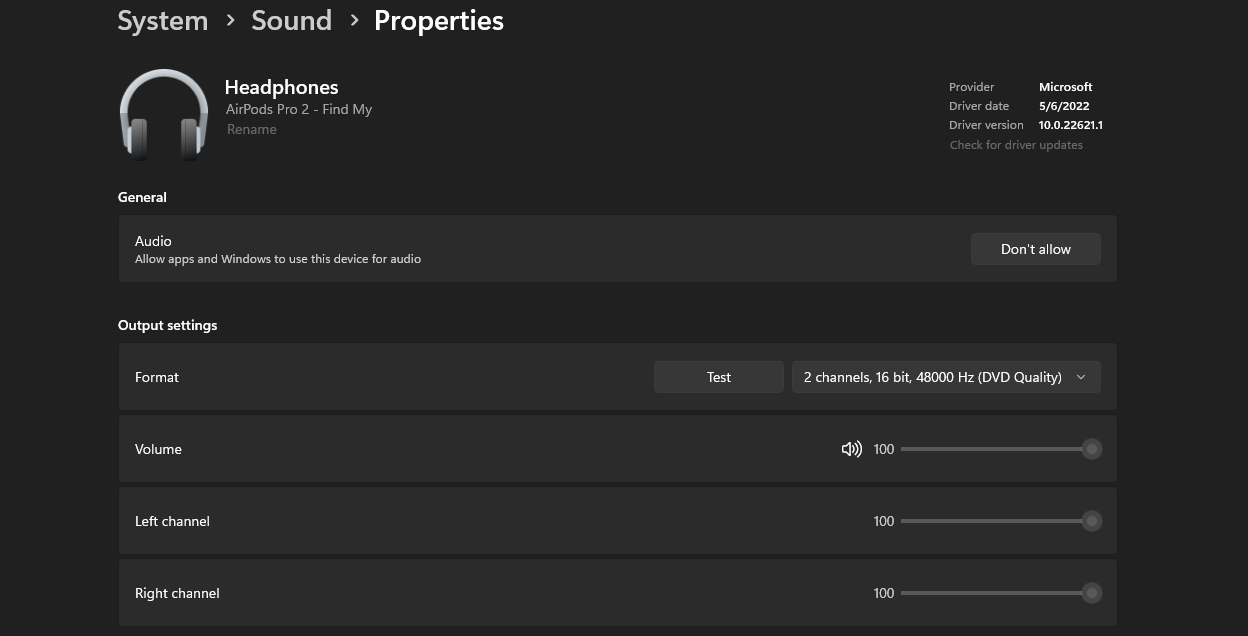Adjust the Left channel slider
Screen dimensions: 1248x636
coord(1091,521)
